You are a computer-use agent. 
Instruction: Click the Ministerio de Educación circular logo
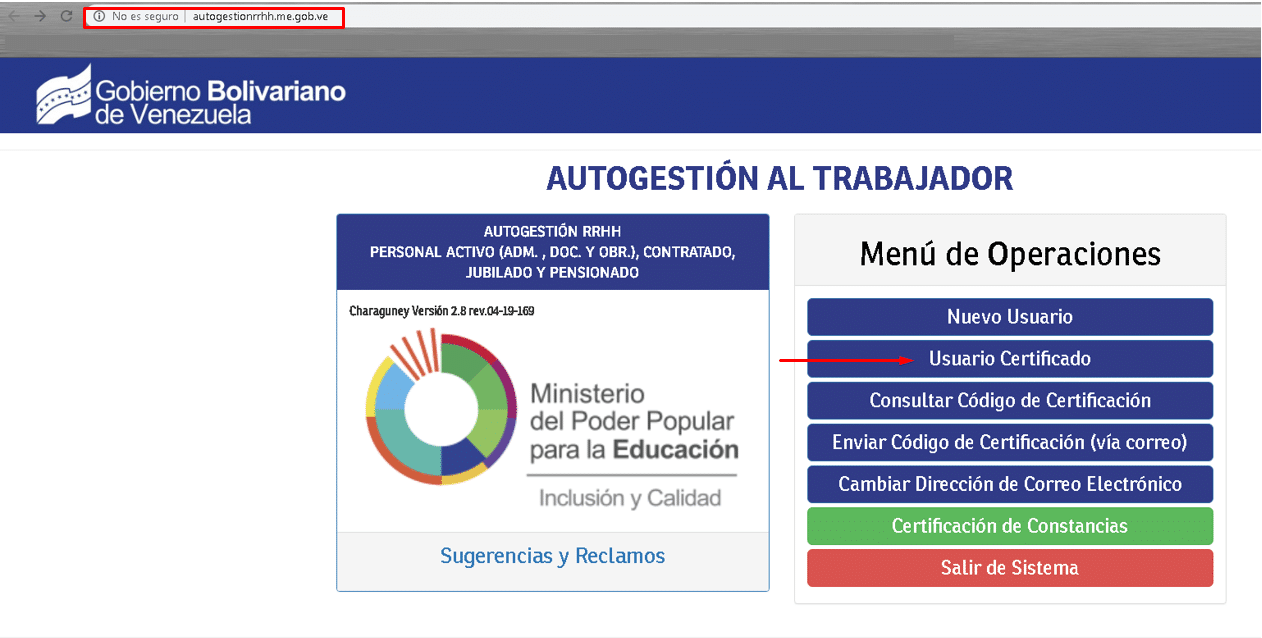[x=442, y=407]
